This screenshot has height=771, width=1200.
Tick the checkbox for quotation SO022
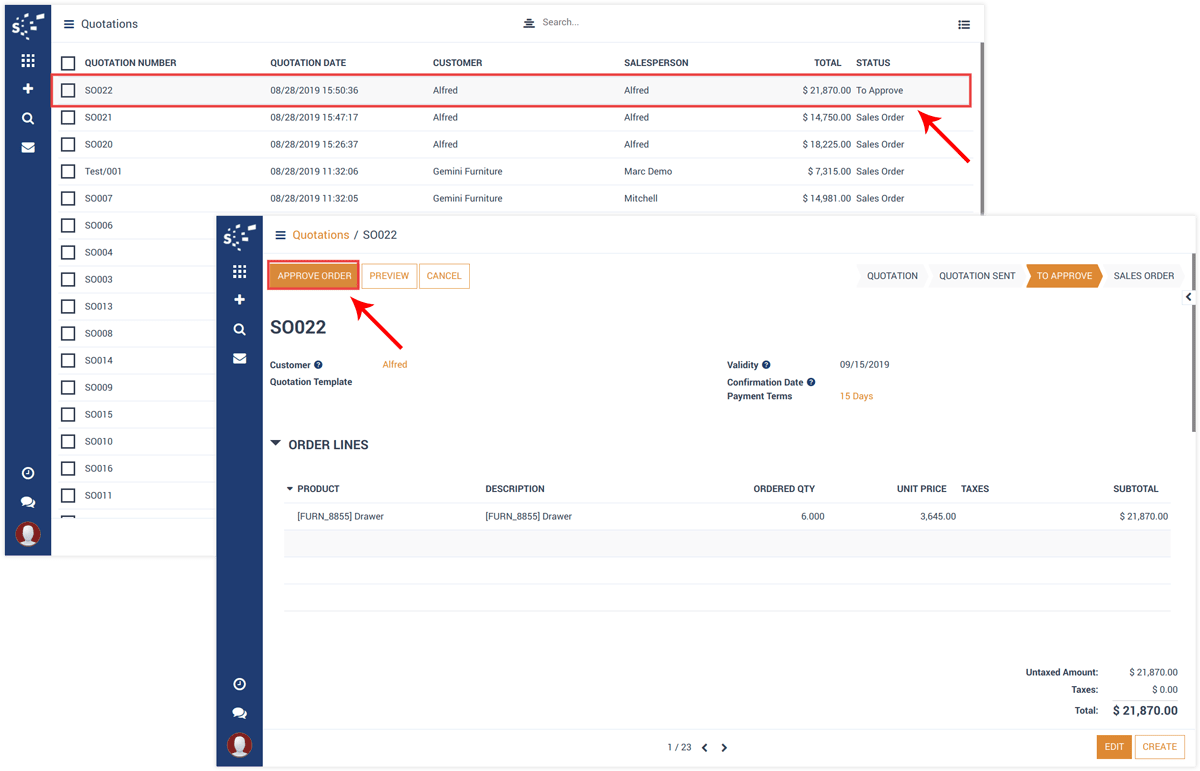coord(68,90)
